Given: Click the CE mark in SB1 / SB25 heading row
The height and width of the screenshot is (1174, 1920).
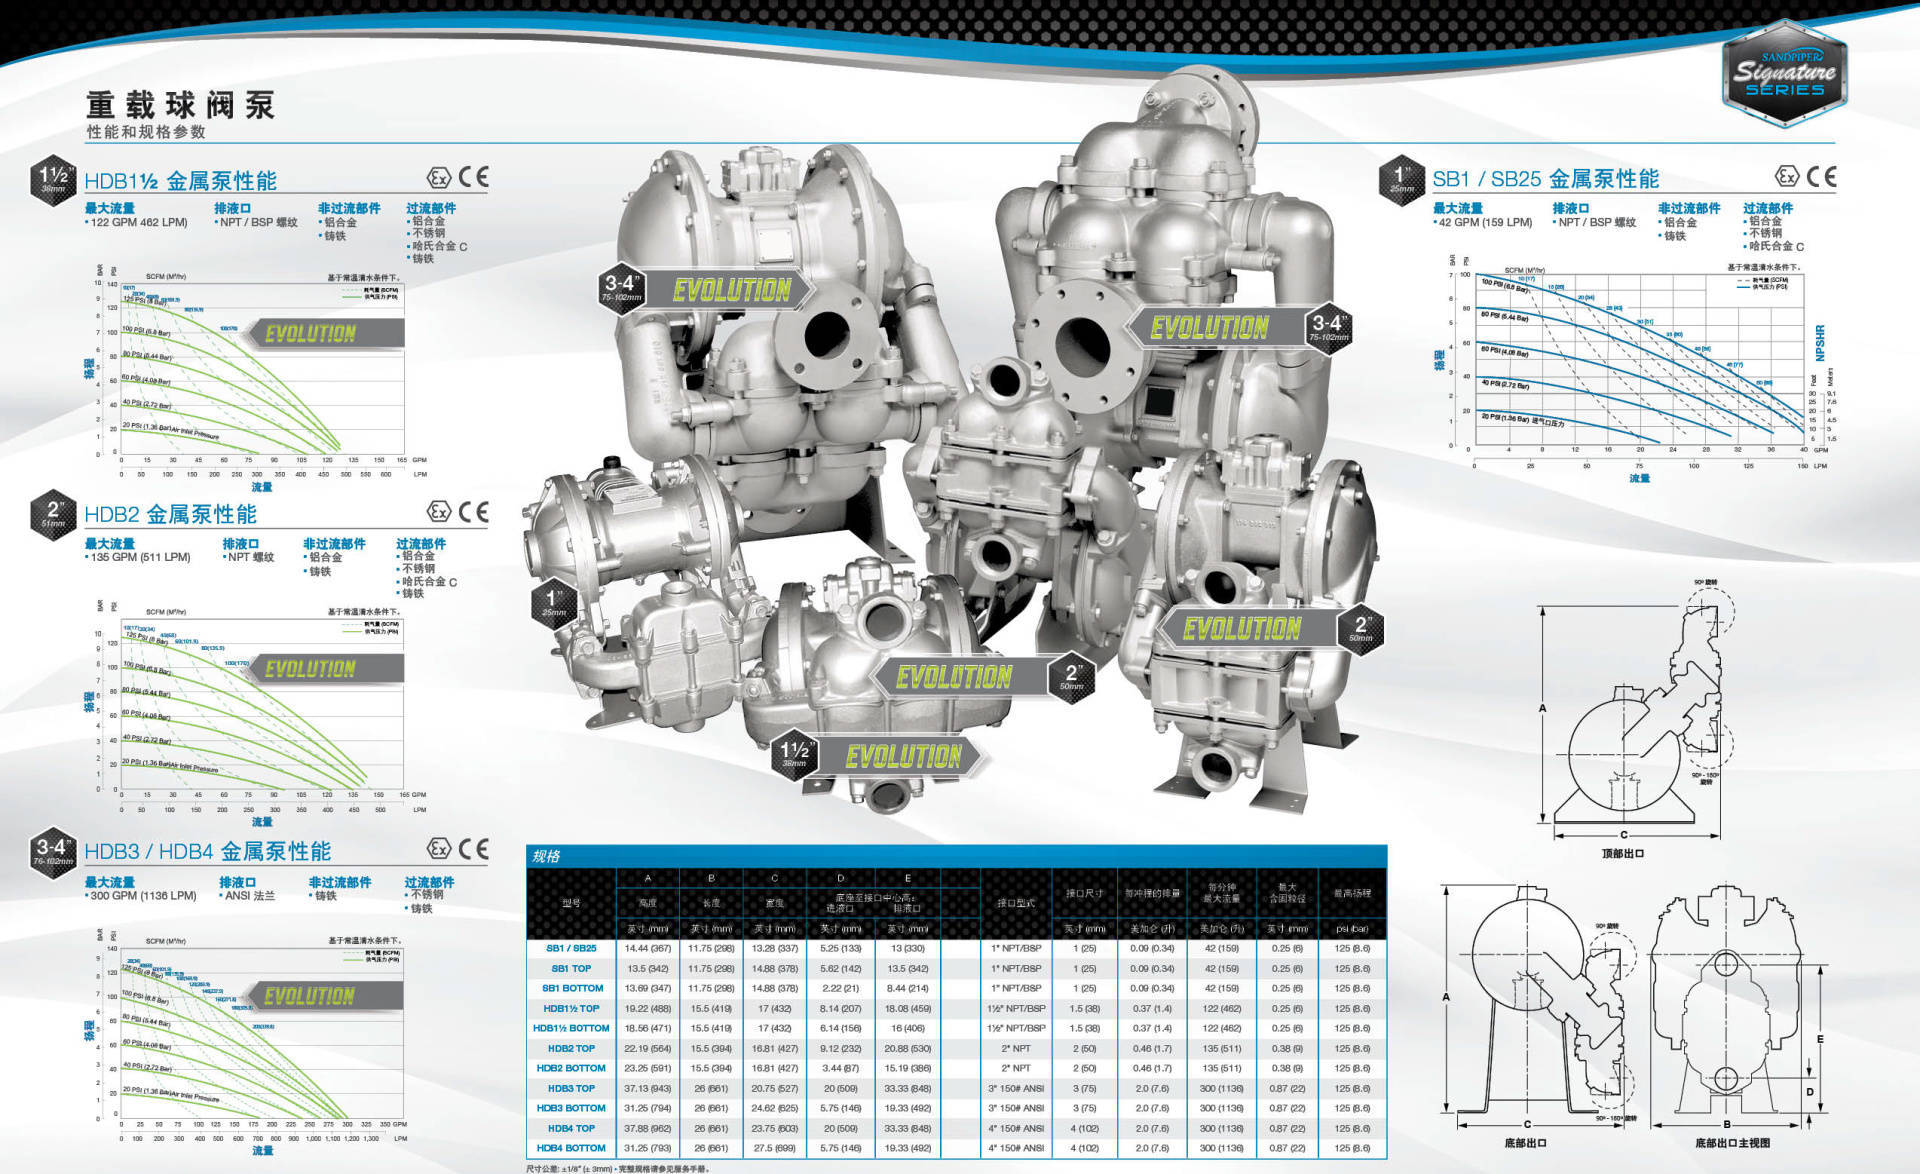Looking at the screenshot, I should click(1821, 177).
